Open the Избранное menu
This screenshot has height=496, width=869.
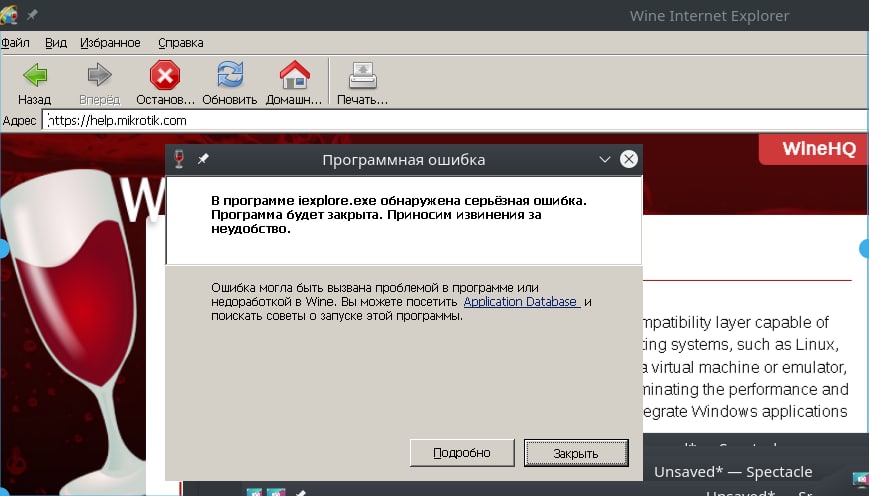pos(110,43)
